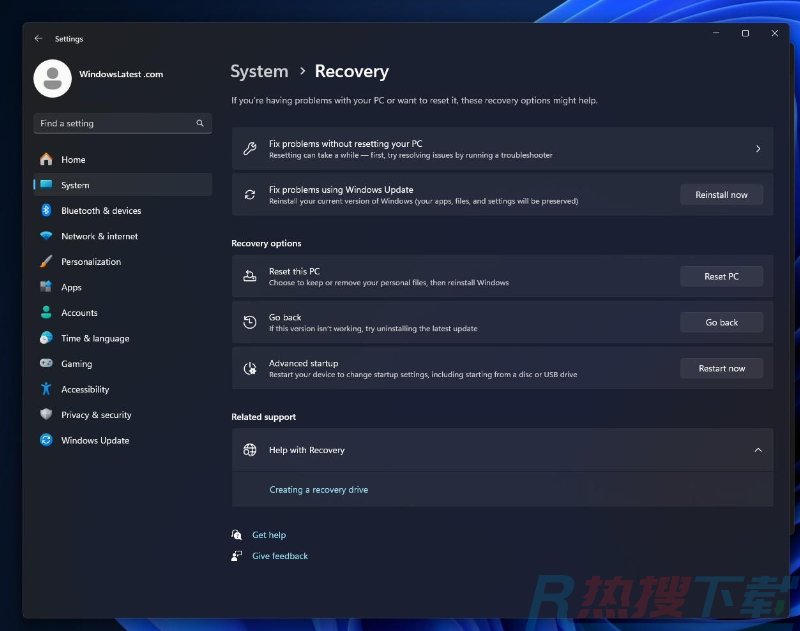800x631 pixels.
Task: Open the Apps settings category
Action: click(122, 287)
